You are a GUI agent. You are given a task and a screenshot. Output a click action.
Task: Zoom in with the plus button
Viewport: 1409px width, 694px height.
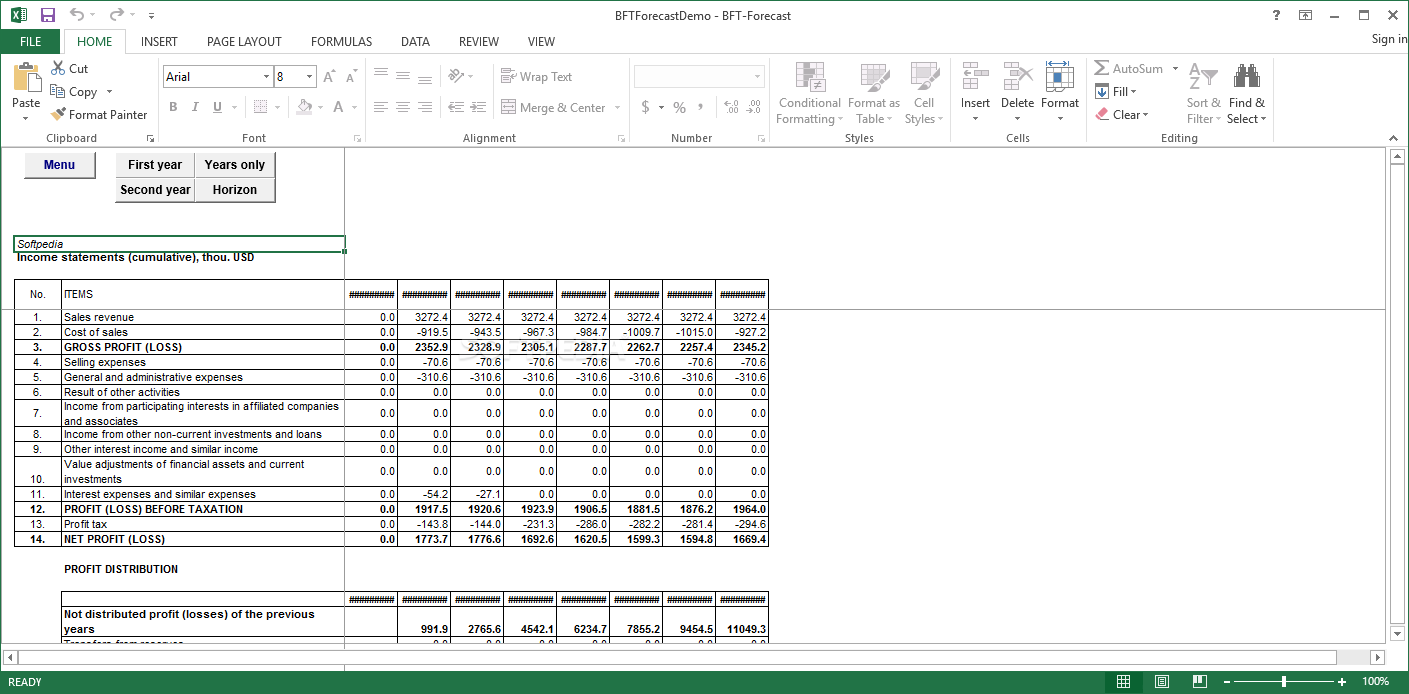1342,682
